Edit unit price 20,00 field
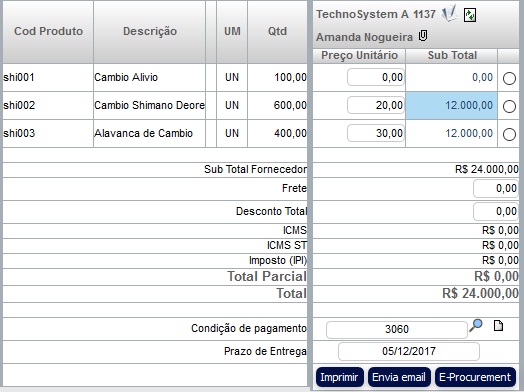The width and height of the screenshot is (524, 392). click(376, 105)
